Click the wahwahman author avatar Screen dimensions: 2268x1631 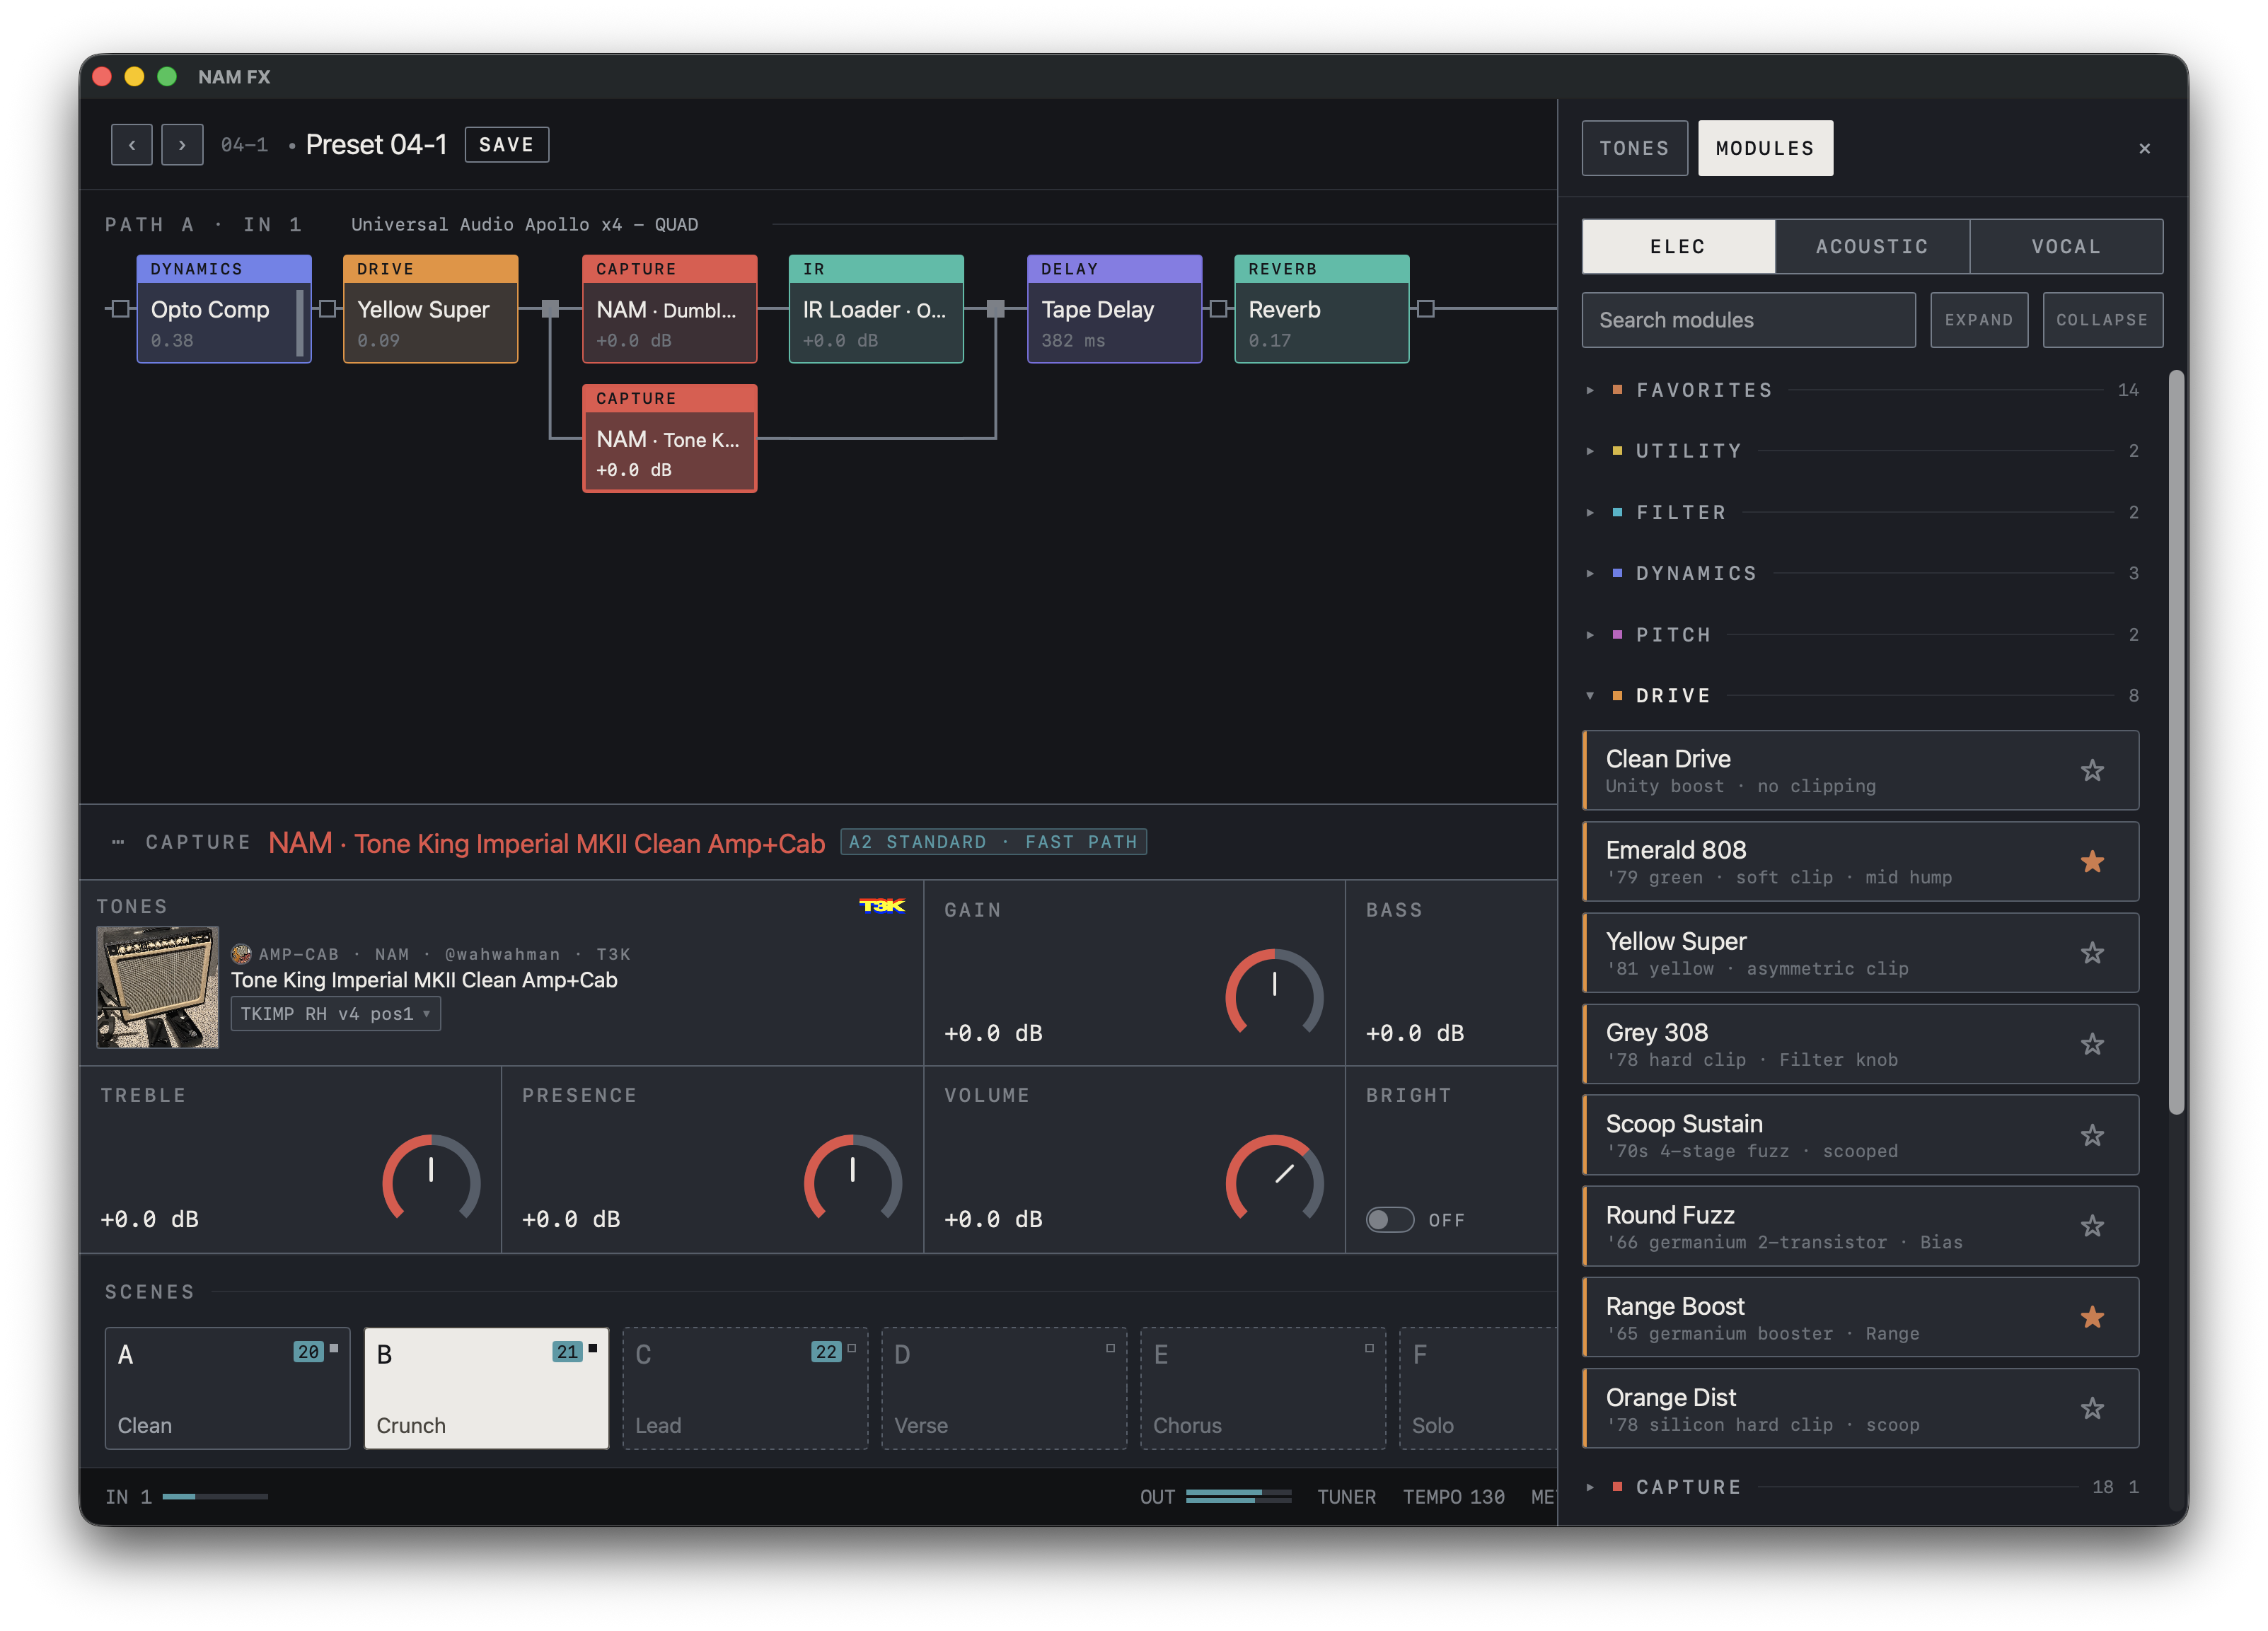(241, 954)
